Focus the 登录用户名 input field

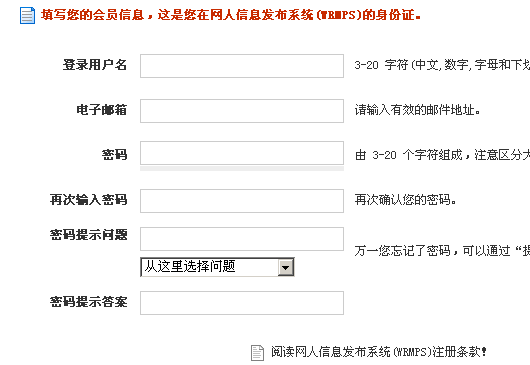point(242,66)
